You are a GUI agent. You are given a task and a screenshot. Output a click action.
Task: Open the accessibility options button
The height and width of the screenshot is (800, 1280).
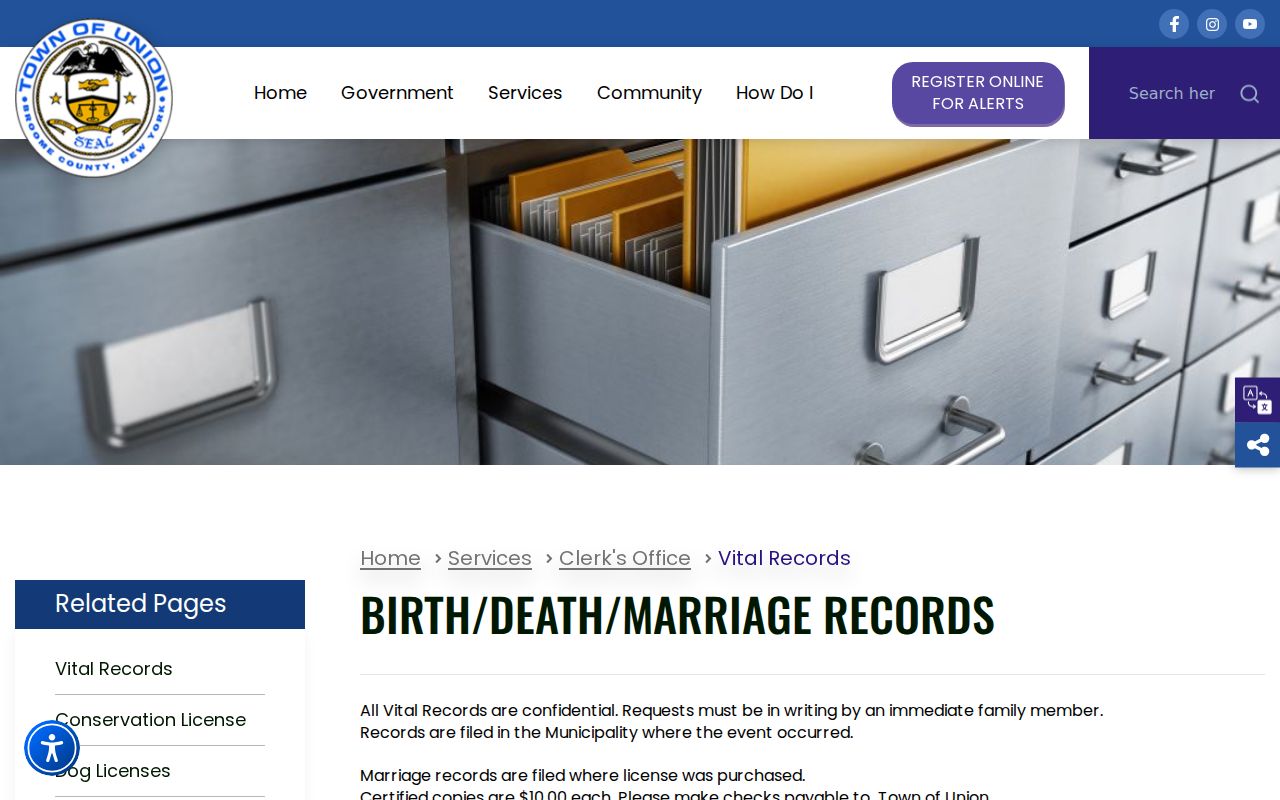pyautogui.click(x=52, y=748)
